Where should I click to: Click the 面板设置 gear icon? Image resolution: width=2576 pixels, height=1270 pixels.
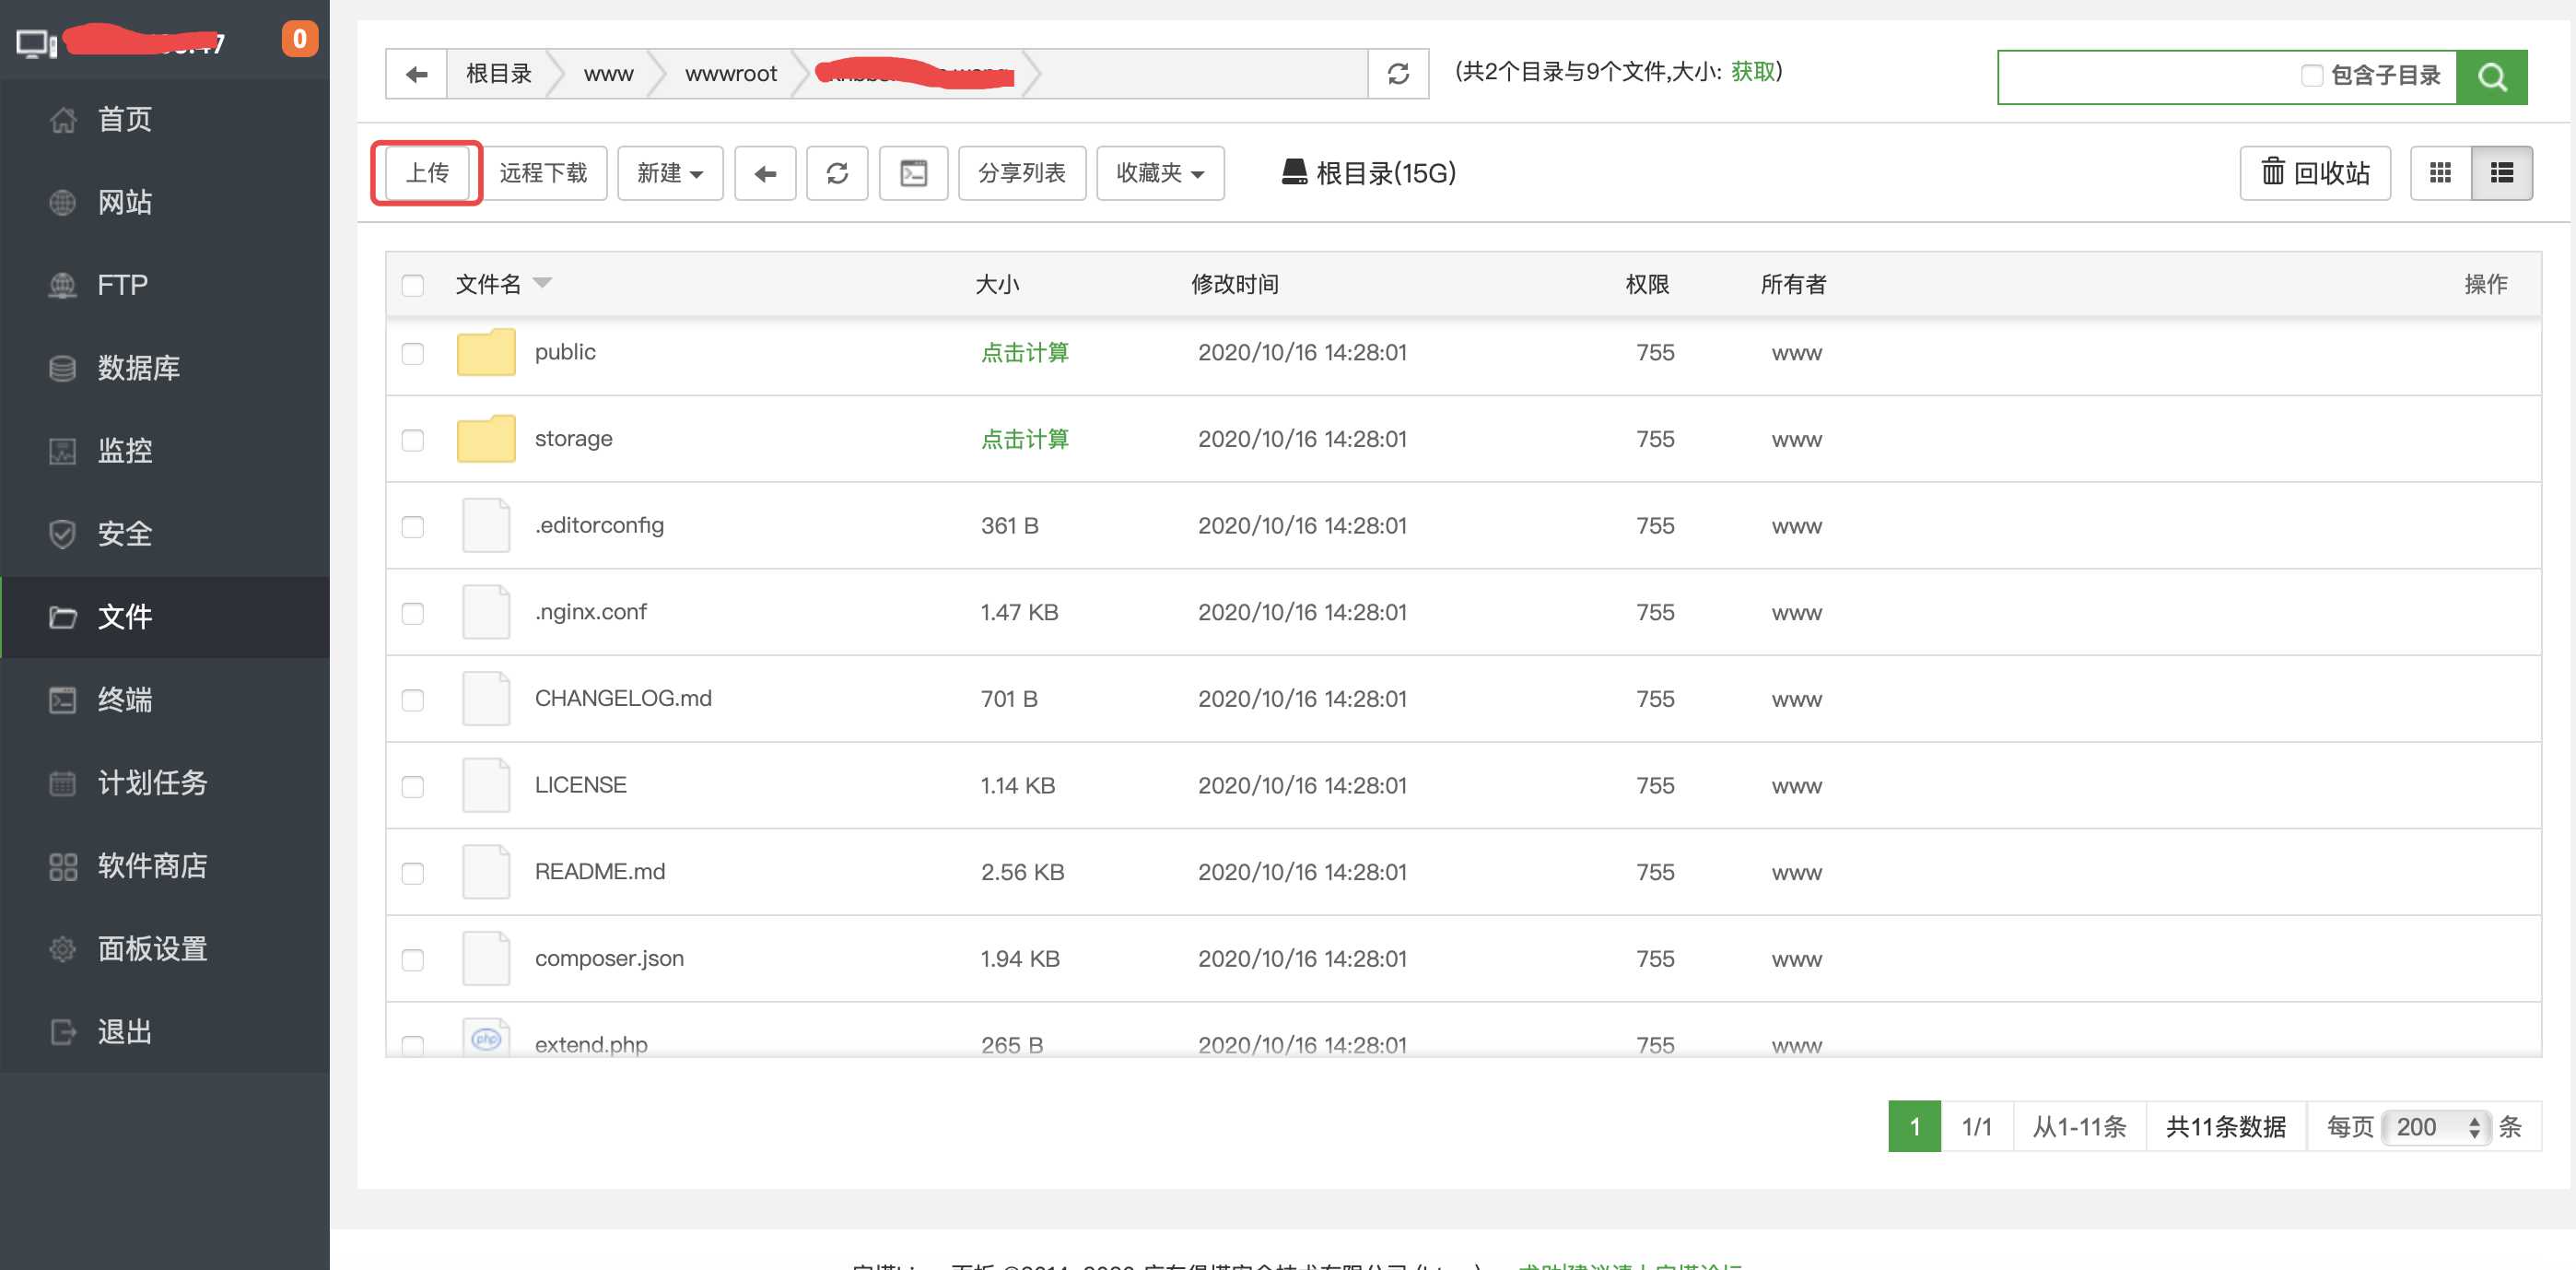62,949
